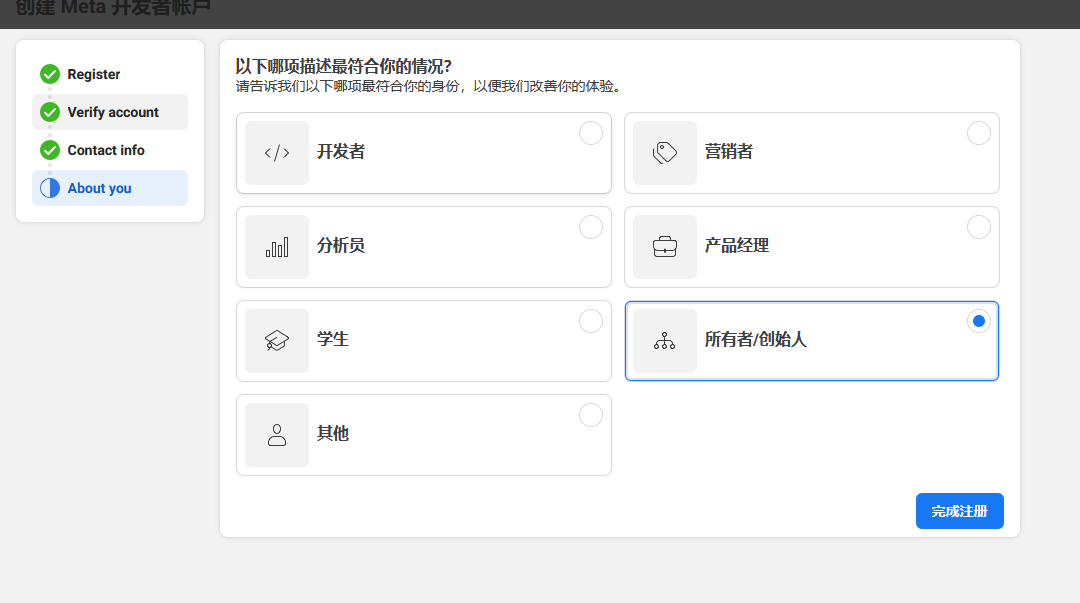Image resolution: width=1080 pixels, height=603 pixels.
Task: Select the 其他 radio button
Action: coord(590,415)
